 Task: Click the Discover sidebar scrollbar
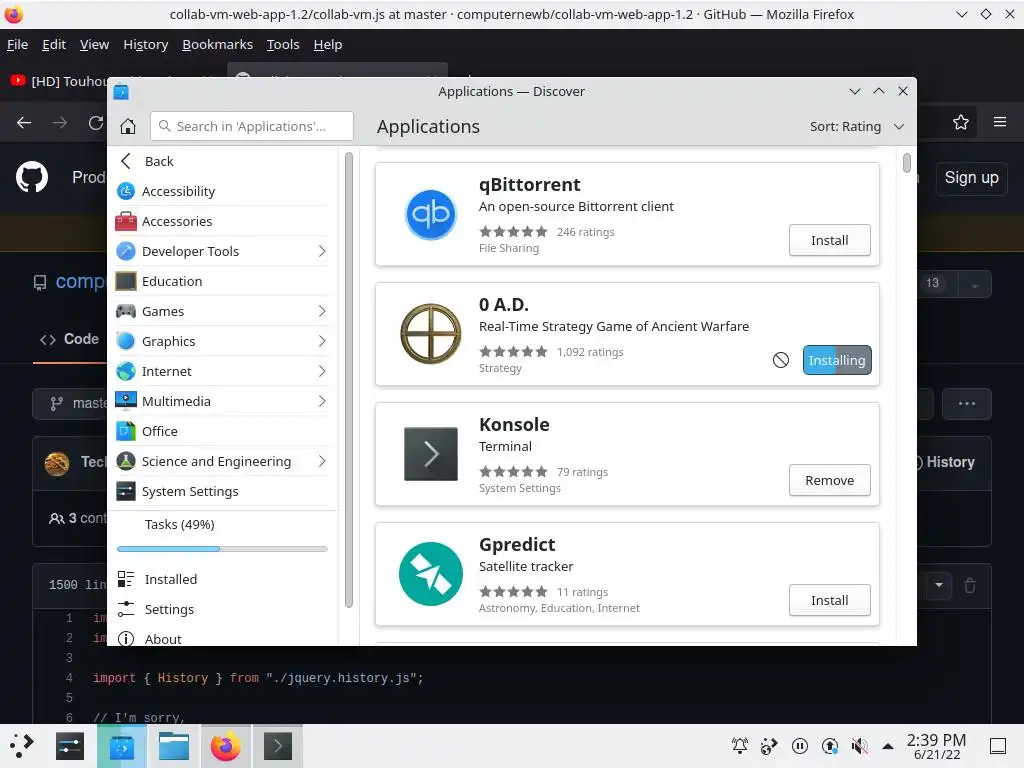pyautogui.click(x=349, y=379)
